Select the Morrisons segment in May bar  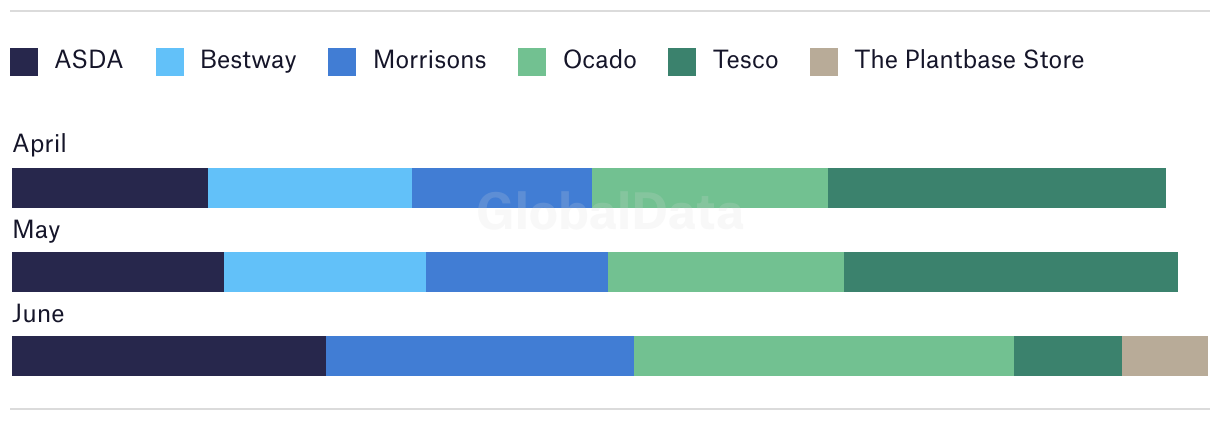(x=517, y=272)
